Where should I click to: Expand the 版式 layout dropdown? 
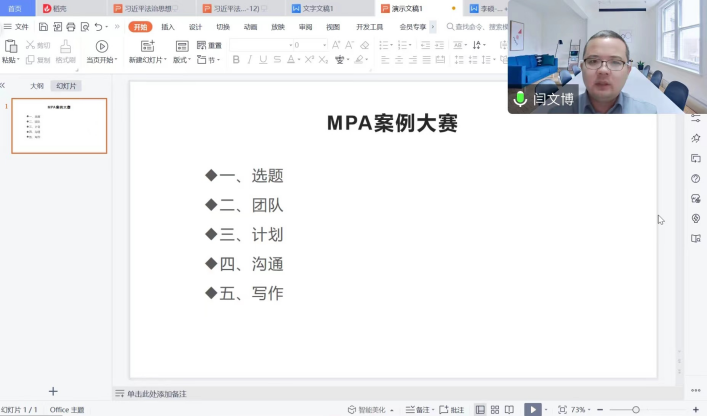(182, 60)
